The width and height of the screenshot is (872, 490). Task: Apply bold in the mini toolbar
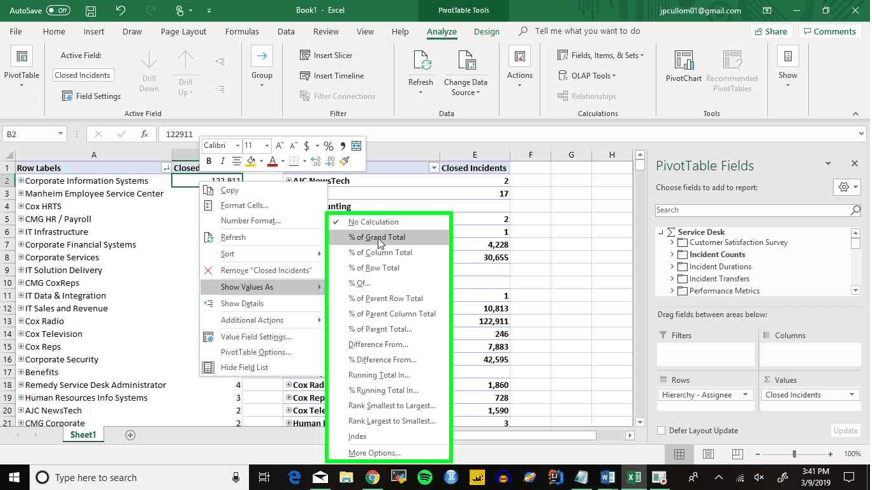click(x=209, y=161)
